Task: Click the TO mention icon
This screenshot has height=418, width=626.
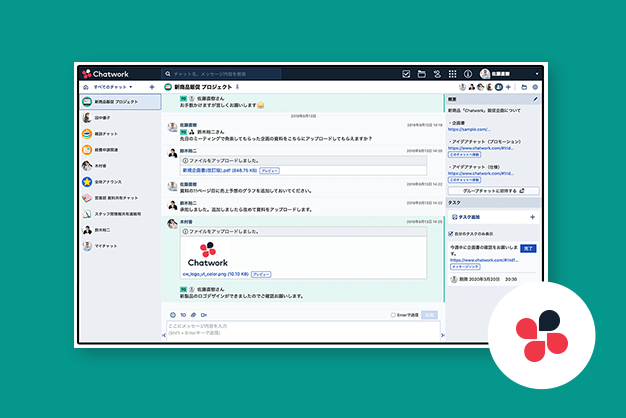Action: pyautogui.click(x=183, y=315)
